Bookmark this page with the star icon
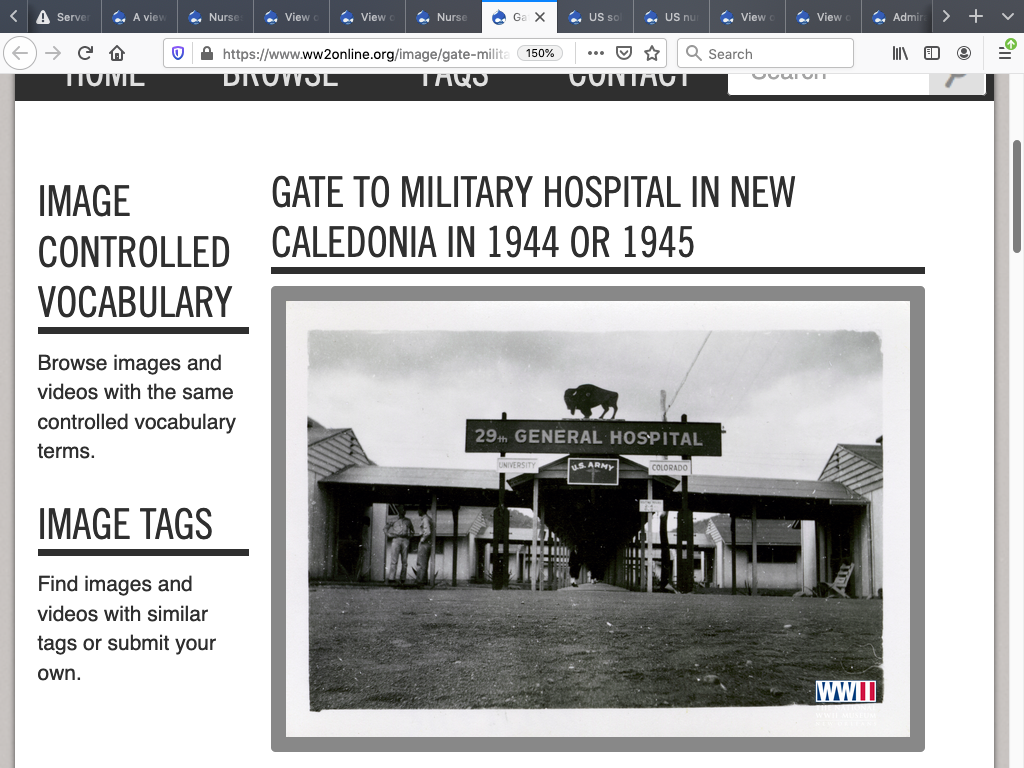The image size is (1024, 768). point(652,54)
